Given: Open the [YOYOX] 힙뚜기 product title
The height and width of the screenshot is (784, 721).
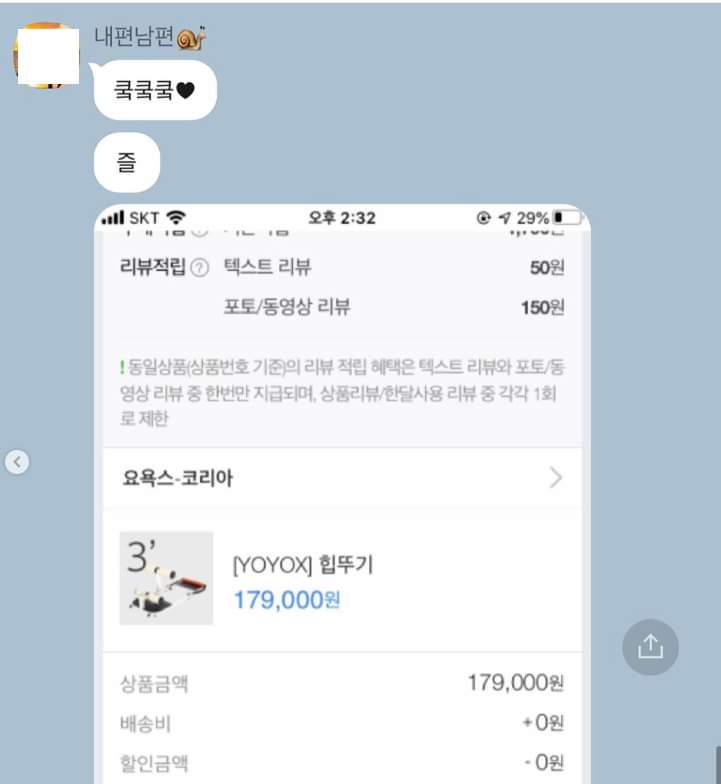Looking at the screenshot, I should (x=303, y=565).
